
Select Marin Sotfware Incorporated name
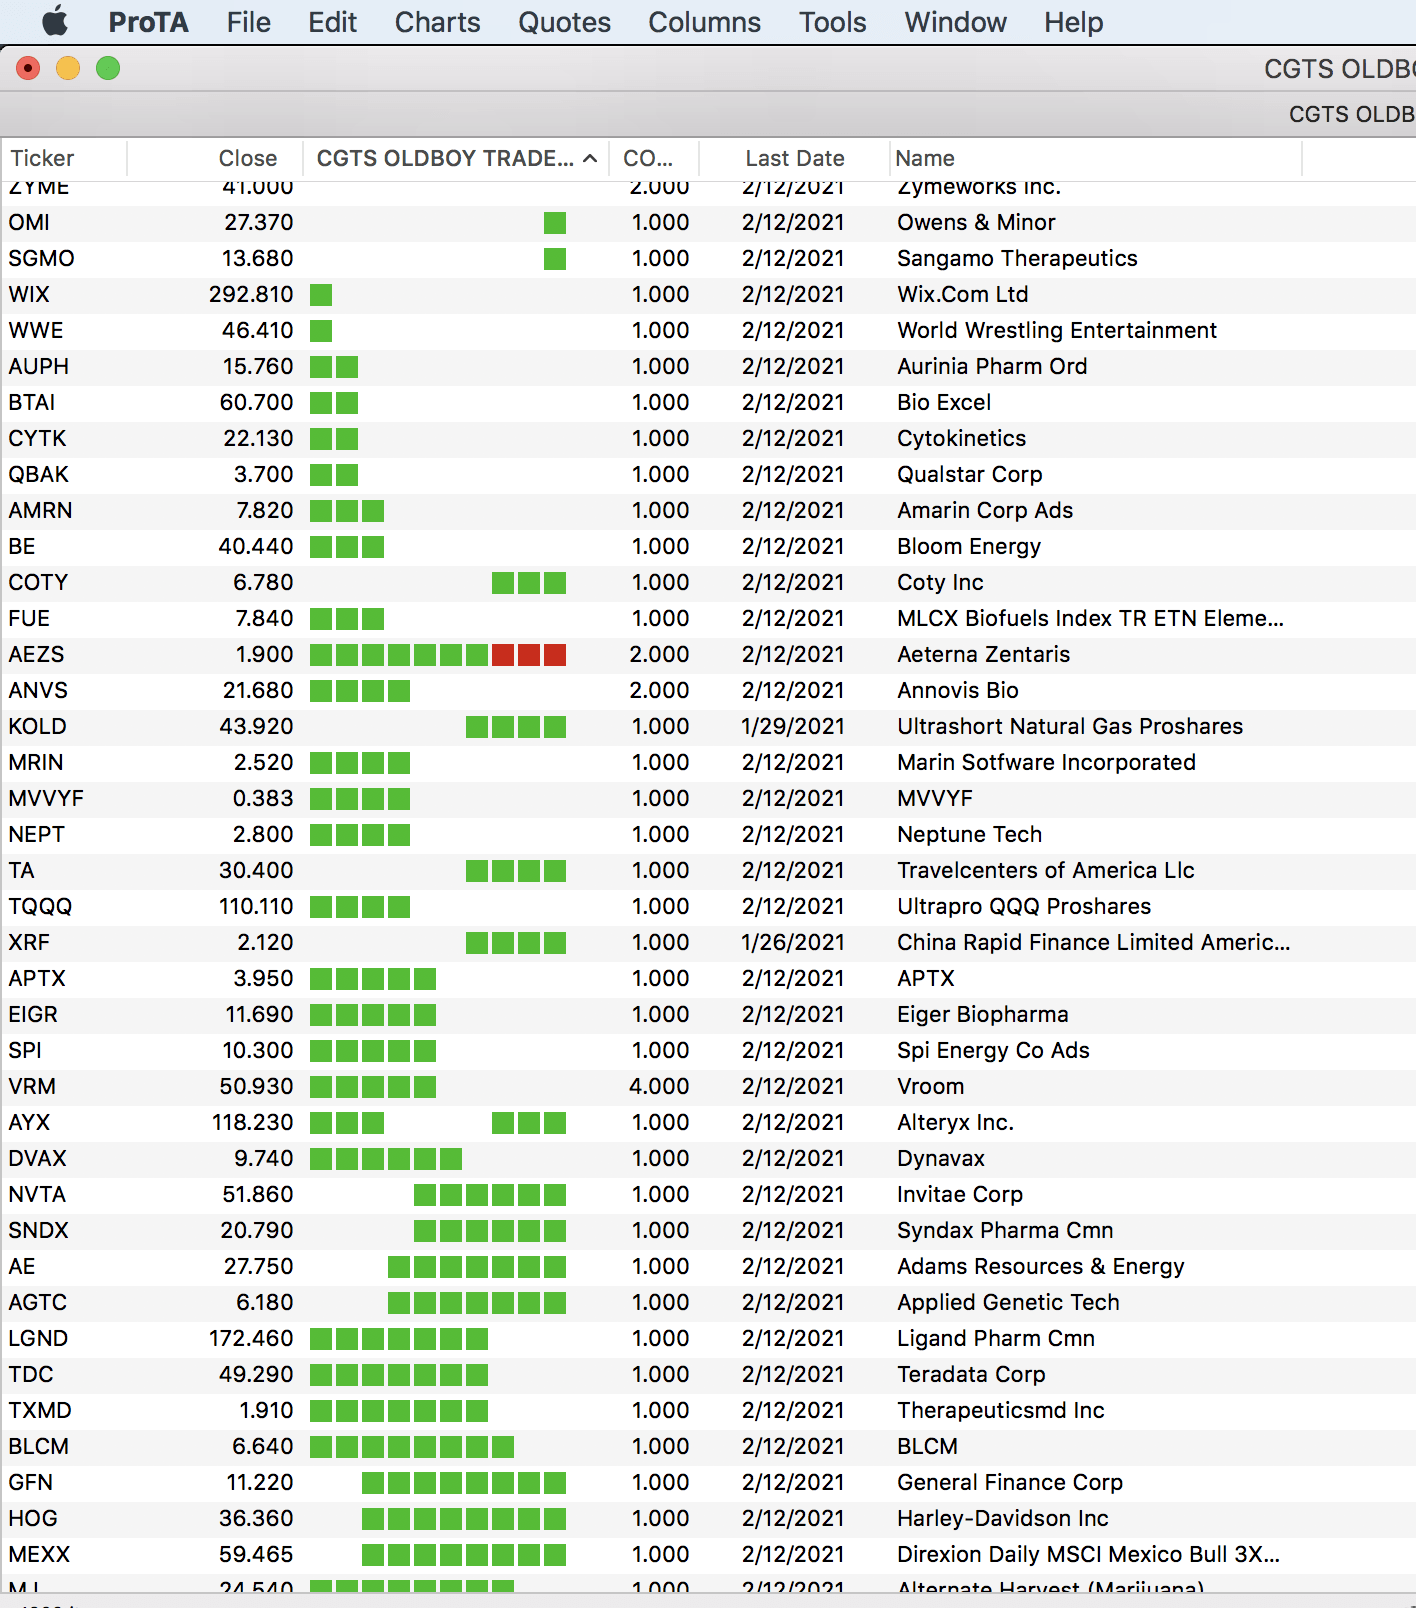(x=1046, y=762)
